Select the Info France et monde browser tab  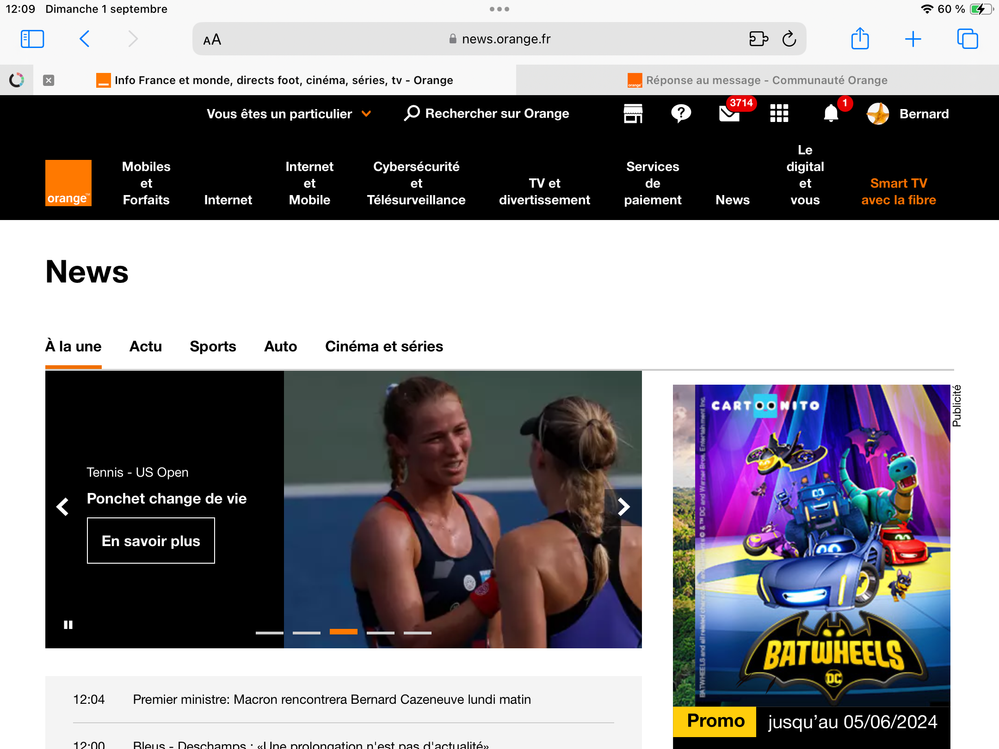(x=275, y=80)
